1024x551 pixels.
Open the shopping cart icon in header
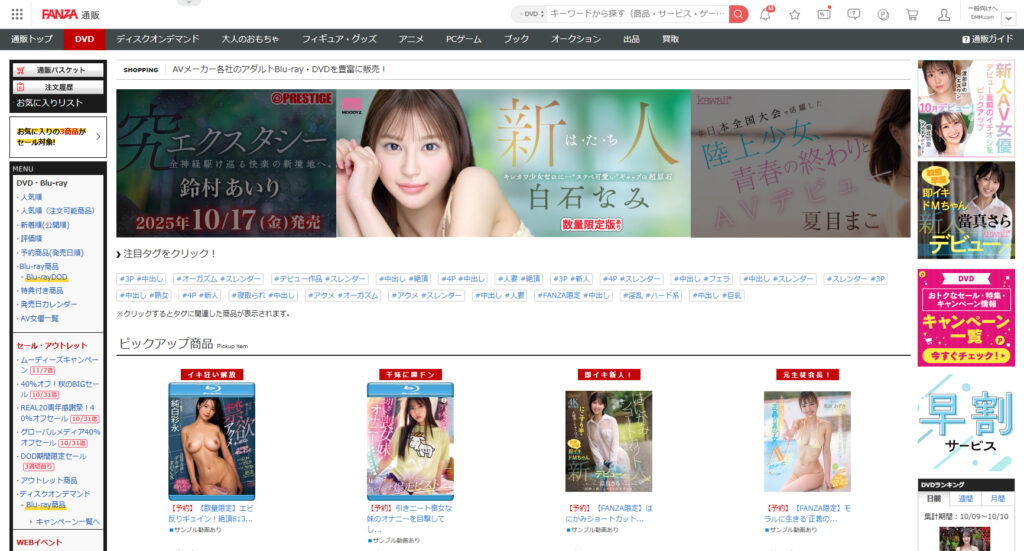coord(912,14)
